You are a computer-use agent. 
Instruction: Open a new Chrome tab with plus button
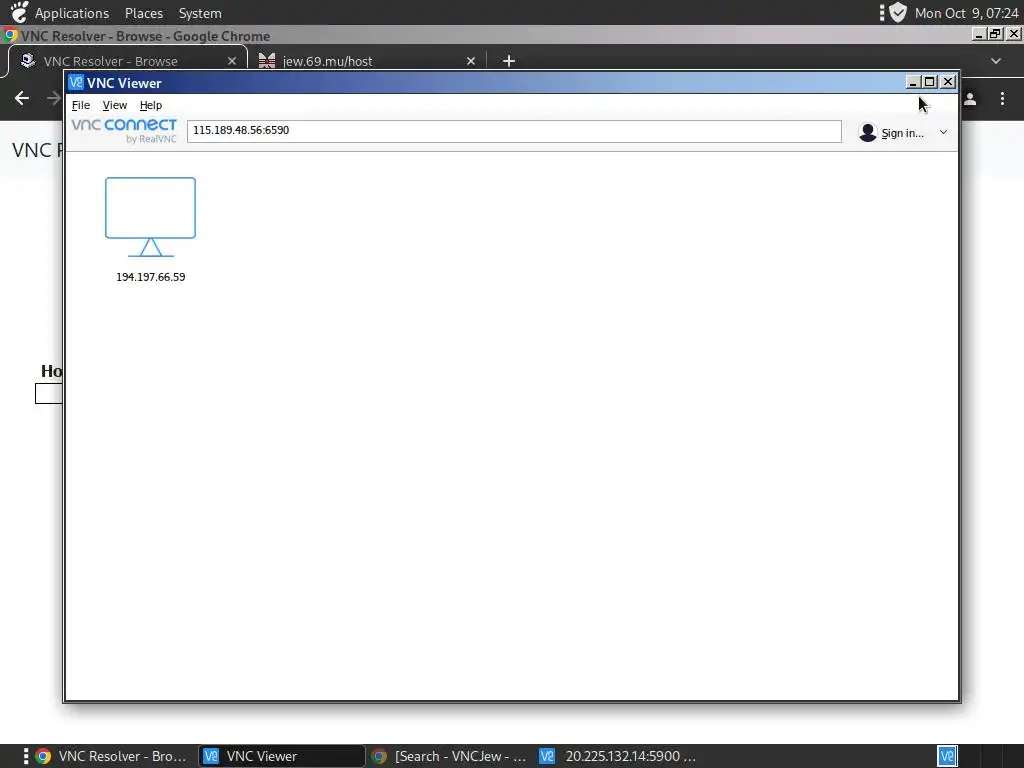tap(509, 61)
